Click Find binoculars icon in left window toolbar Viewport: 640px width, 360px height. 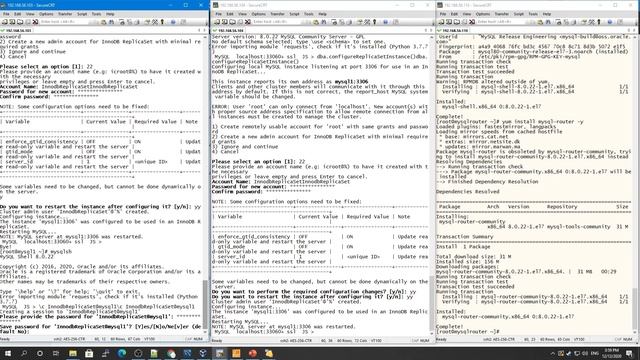coord(111,22)
